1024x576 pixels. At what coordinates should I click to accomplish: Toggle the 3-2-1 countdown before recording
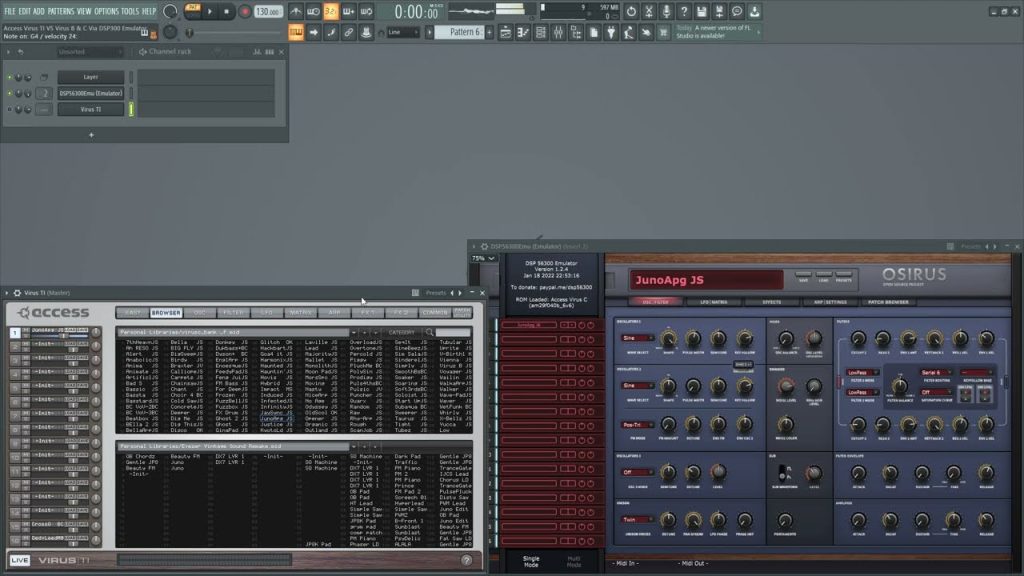pos(331,12)
